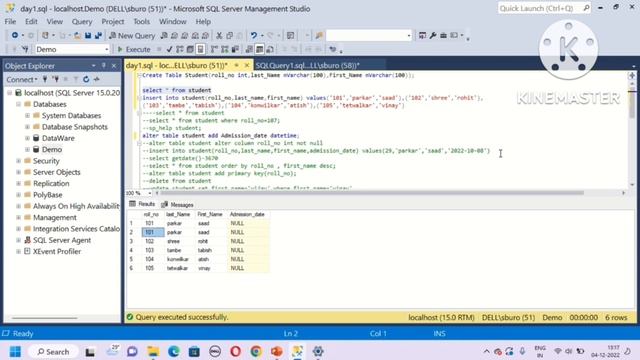640x360 pixels.
Task: Click the Include Actual Execution Plan icon
Action: [214, 49]
